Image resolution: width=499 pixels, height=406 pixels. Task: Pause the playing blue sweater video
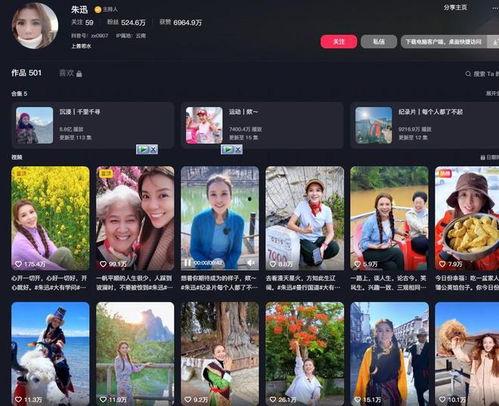click(187, 263)
